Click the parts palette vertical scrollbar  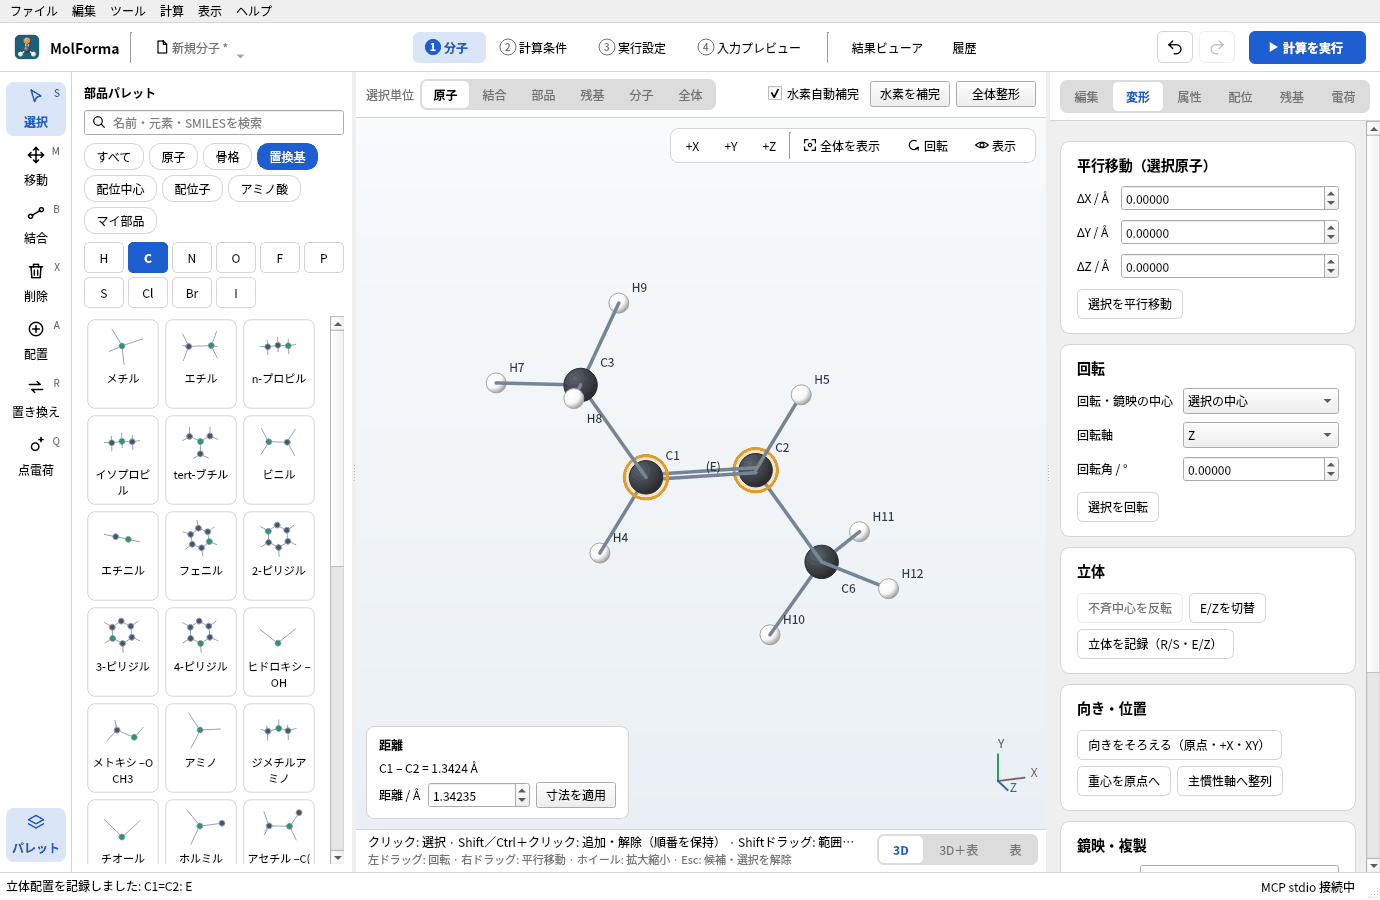337,590
